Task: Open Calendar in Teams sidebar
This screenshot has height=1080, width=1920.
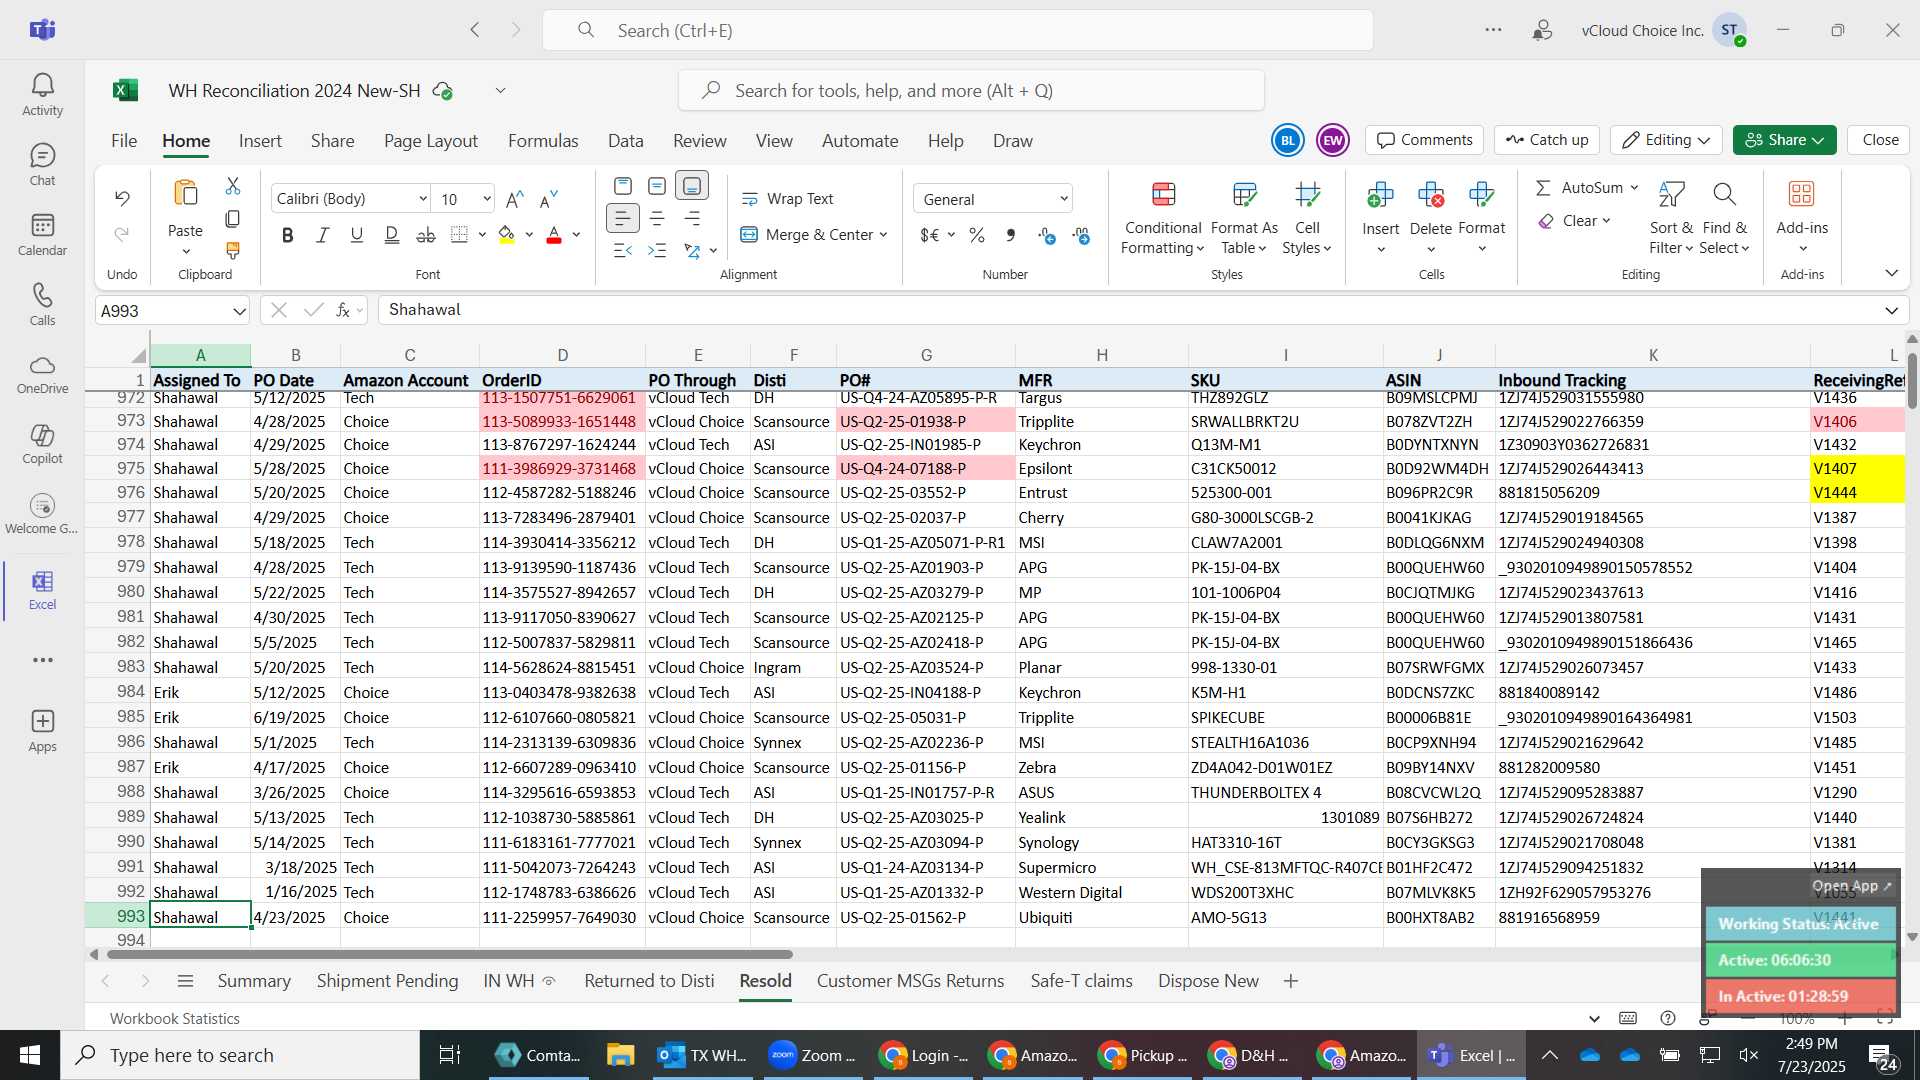Action: 42,235
